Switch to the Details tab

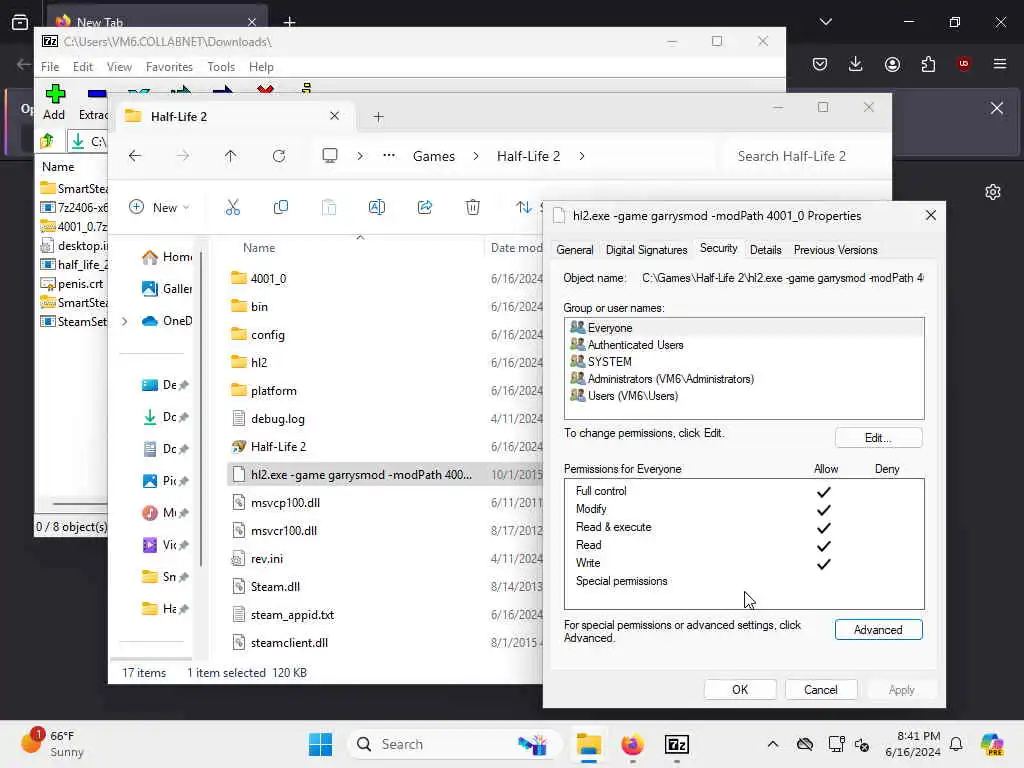(x=765, y=250)
